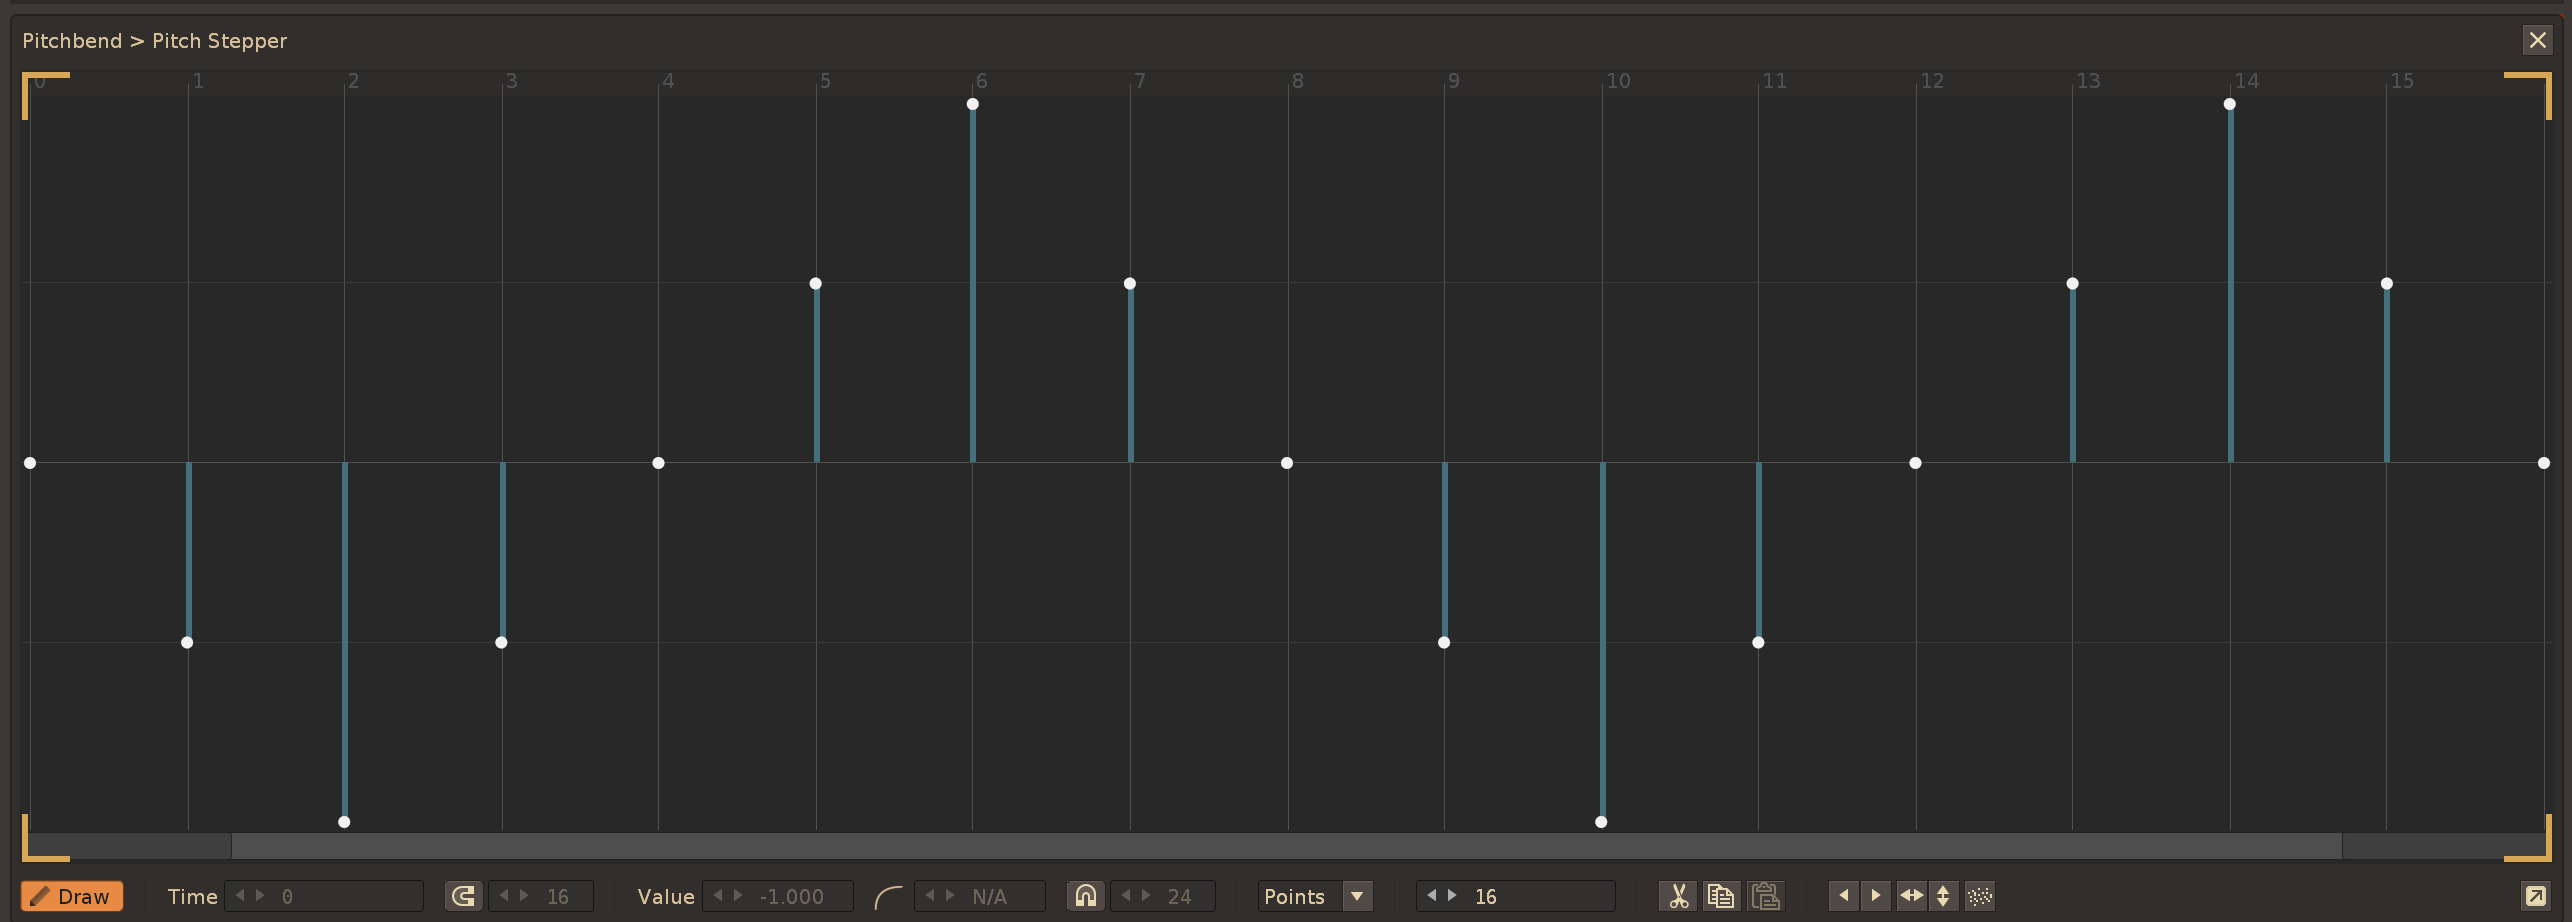Click the randomize/humanize dots icon
Image resolution: width=2572 pixels, height=922 pixels.
coord(1980,896)
